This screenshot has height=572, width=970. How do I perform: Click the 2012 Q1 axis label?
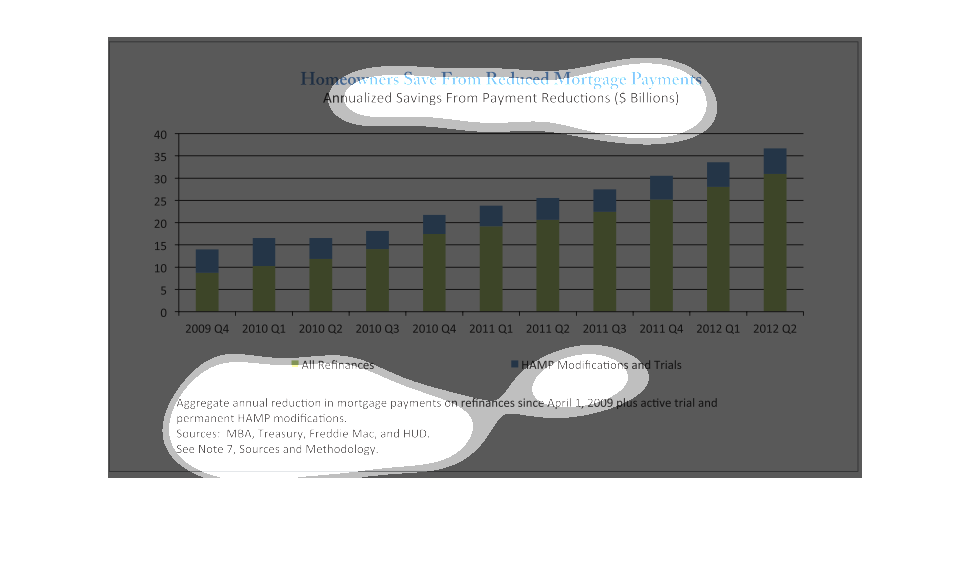(718, 329)
